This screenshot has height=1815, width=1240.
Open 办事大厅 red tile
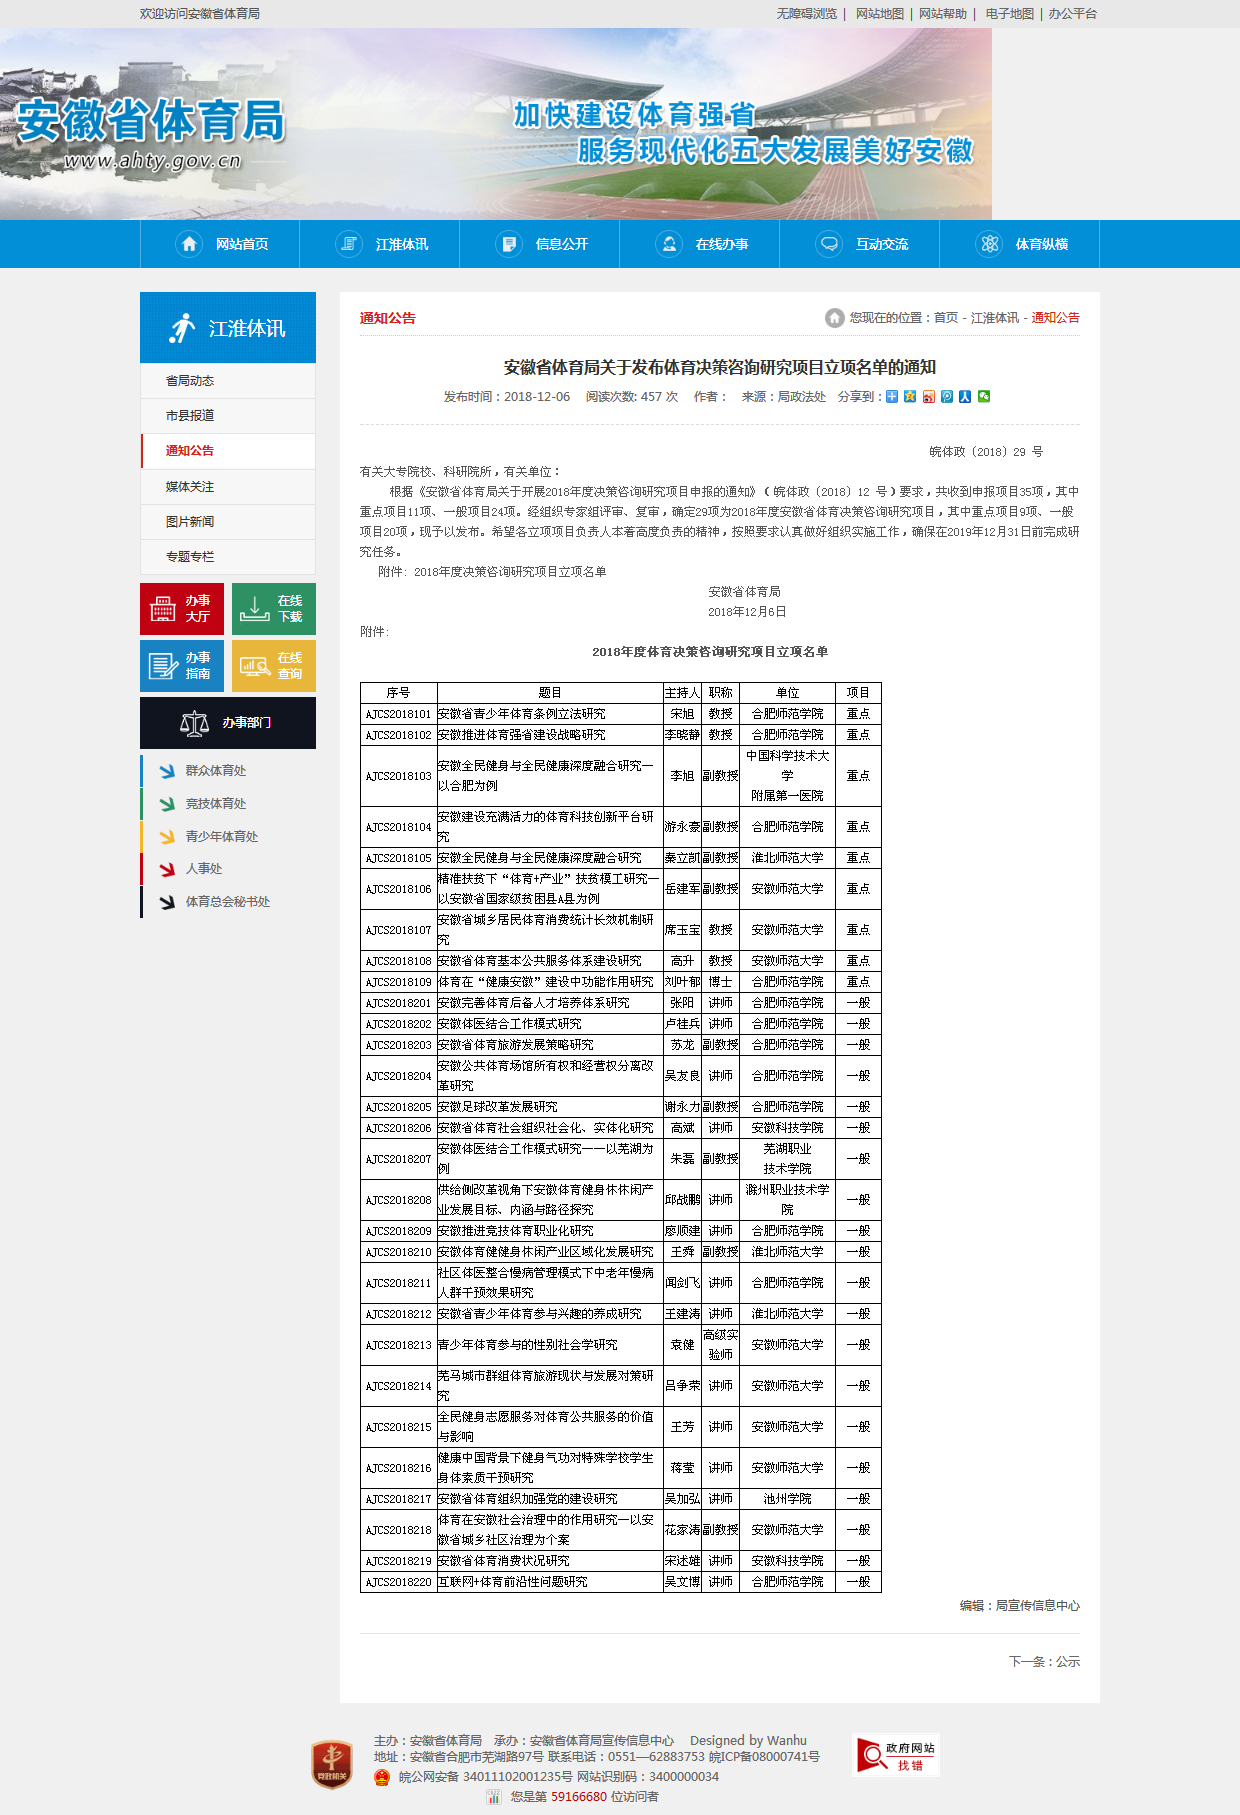[x=182, y=609]
